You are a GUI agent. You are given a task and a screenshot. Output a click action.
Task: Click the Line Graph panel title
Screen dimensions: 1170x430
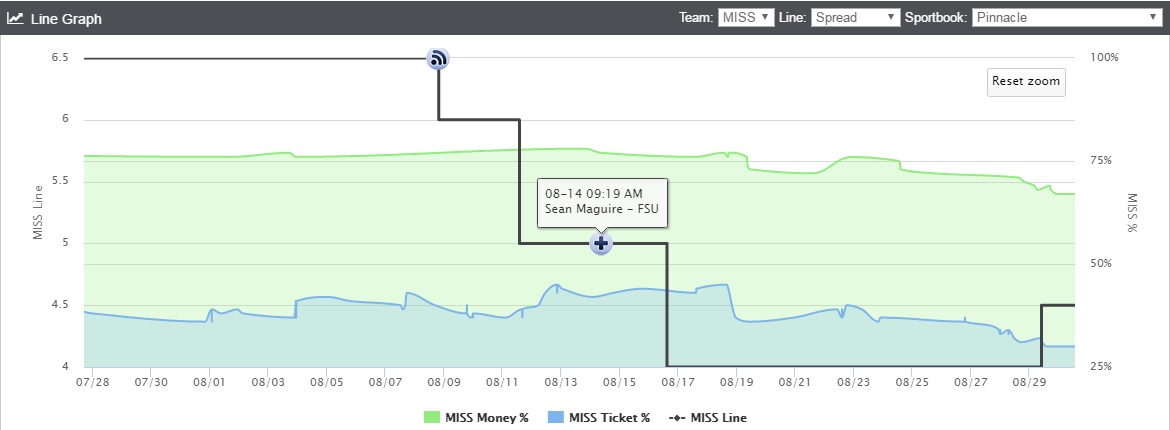[66, 19]
